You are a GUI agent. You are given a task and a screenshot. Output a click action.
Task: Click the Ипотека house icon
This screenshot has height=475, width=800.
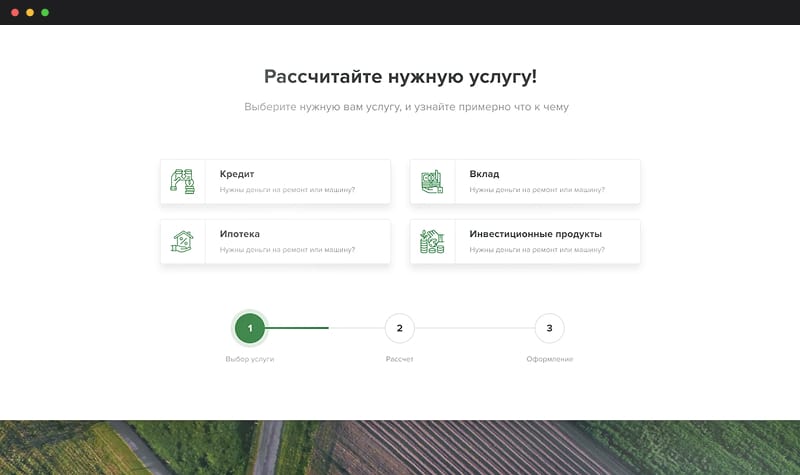pyautogui.click(x=182, y=241)
